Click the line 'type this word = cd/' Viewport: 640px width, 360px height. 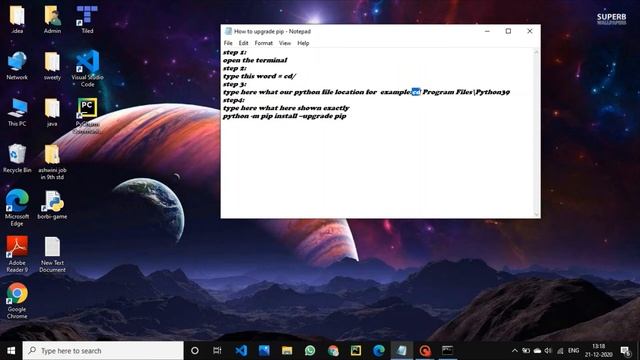coord(259,76)
